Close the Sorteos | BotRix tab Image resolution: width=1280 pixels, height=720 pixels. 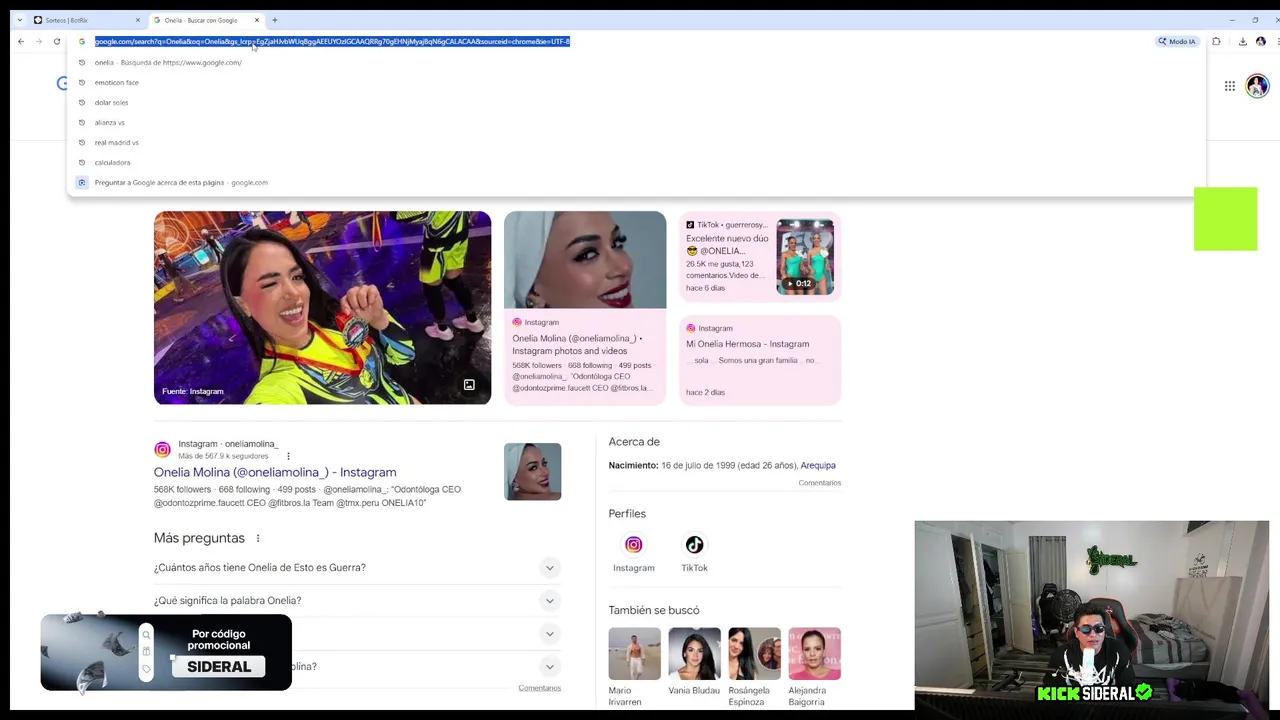tap(138, 20)
